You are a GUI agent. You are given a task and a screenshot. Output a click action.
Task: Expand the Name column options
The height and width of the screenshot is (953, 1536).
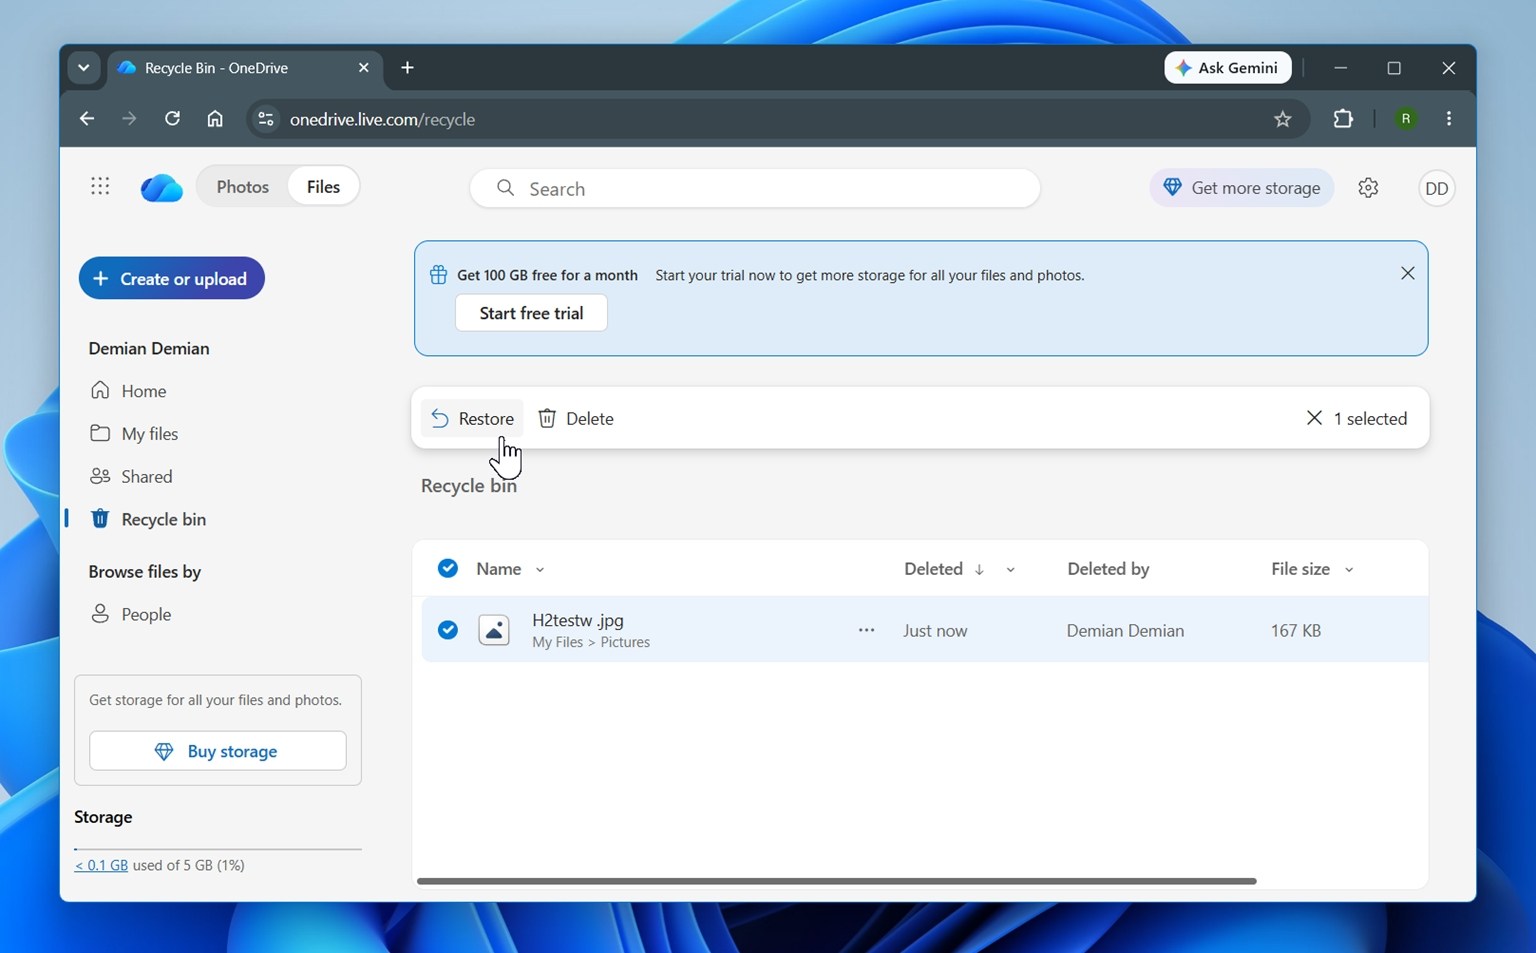pyautogui.click(x=540, y=570)
